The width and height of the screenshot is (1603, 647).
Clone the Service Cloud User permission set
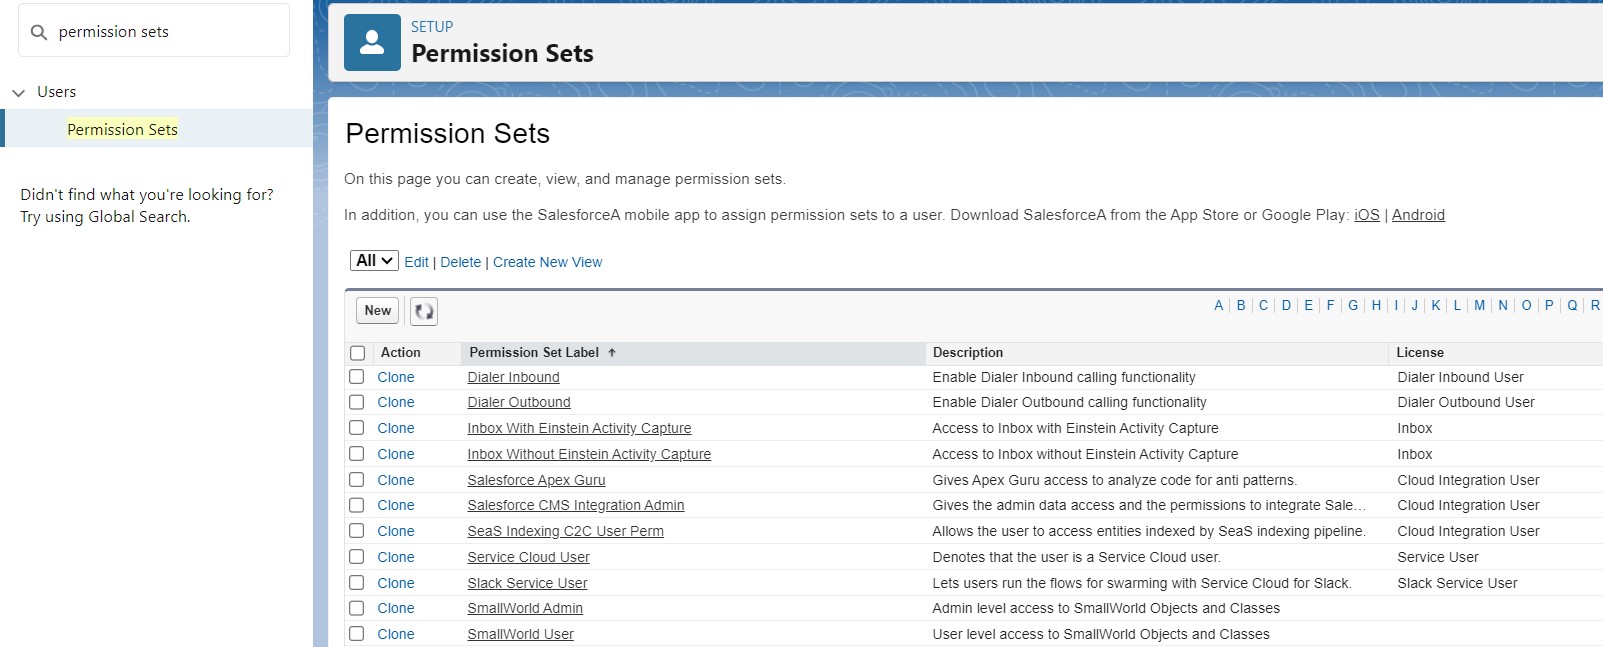point(396,557)
